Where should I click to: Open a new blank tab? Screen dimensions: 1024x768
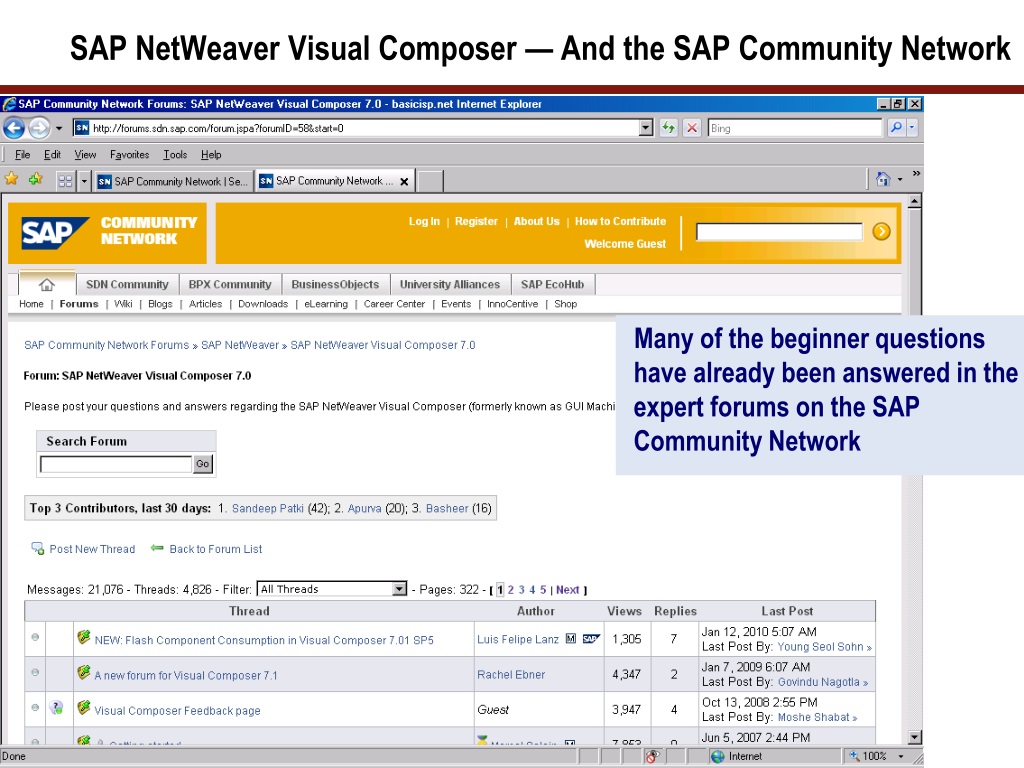point(430,181)
